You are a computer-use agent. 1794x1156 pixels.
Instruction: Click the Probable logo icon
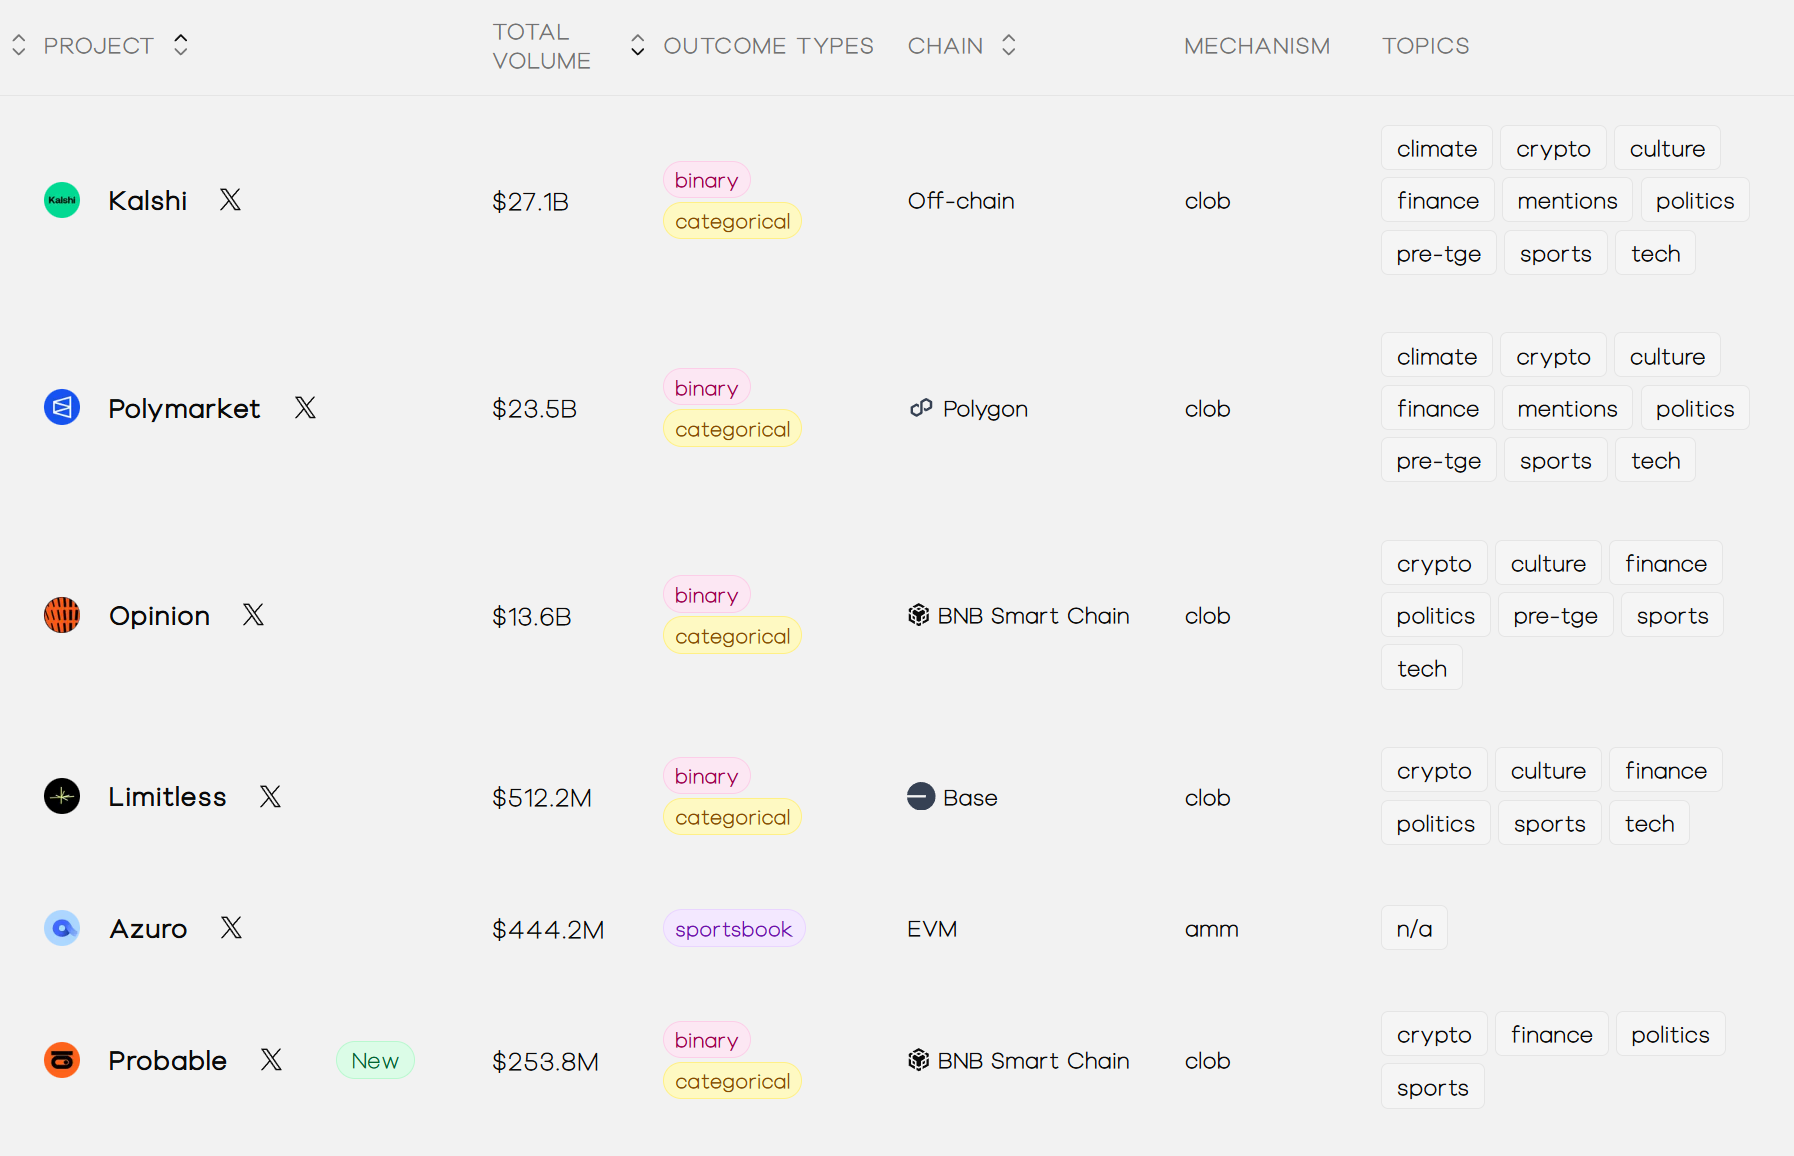pyautogui.click(x=62, y=1060)
